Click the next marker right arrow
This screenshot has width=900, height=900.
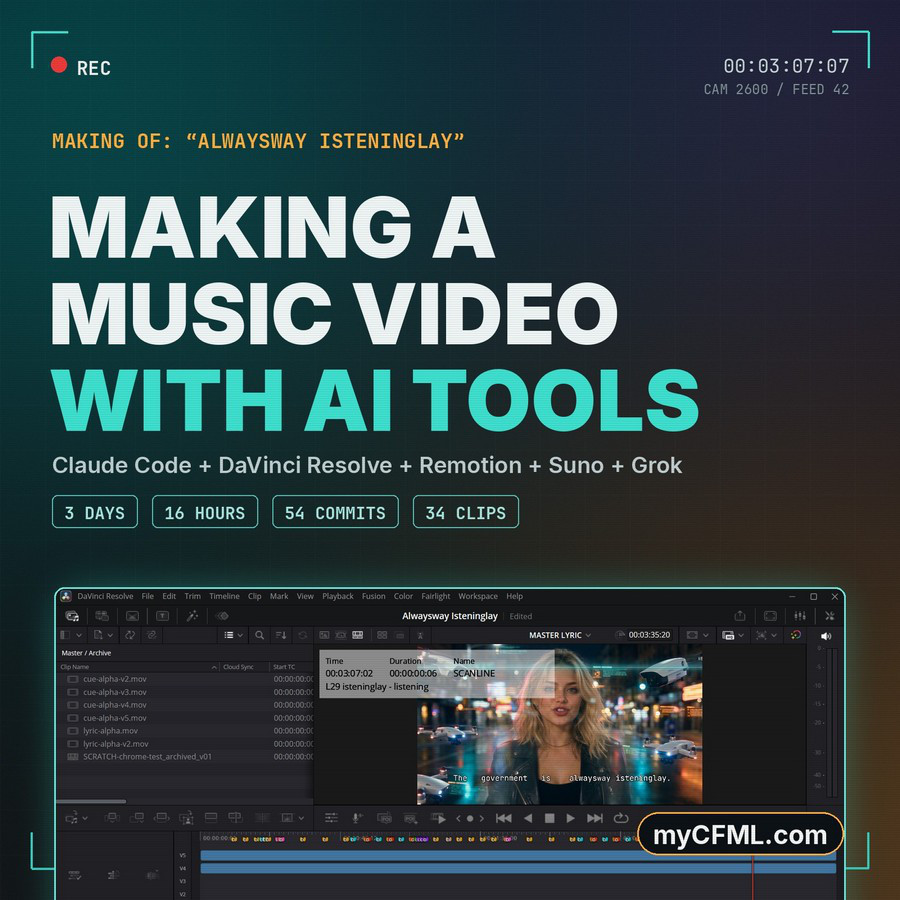coord(481,818)
